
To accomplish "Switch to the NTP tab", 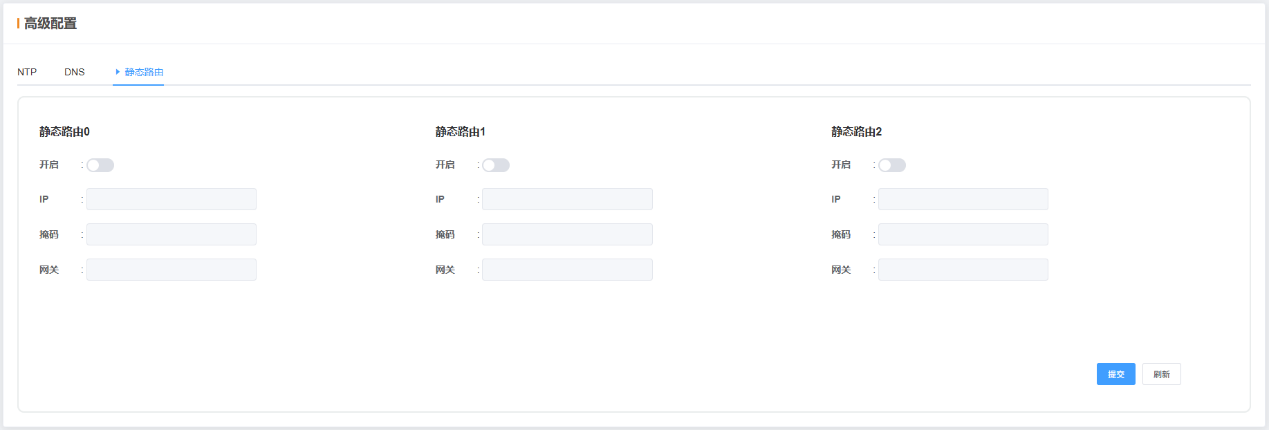I will pyautogui.click(x=27, y=72).
